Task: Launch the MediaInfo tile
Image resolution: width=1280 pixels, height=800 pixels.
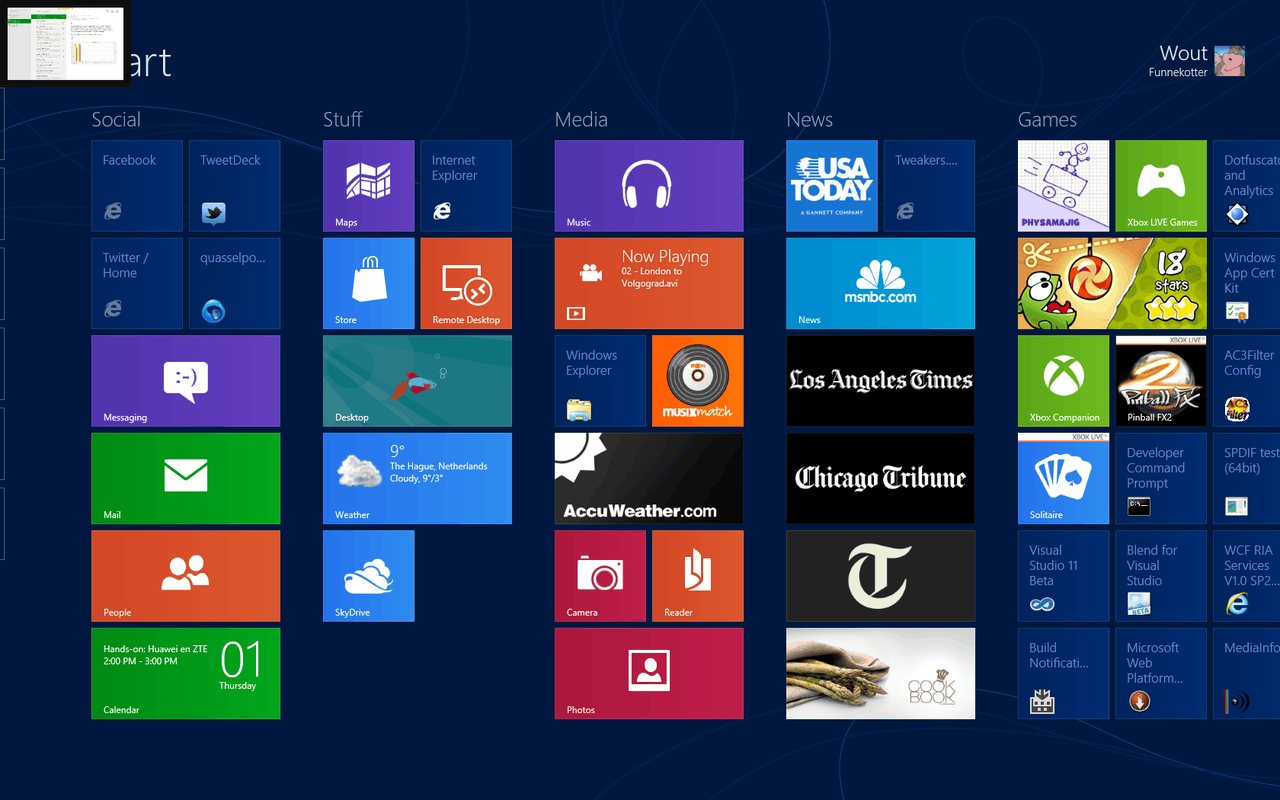Action: pos(1247,673)
